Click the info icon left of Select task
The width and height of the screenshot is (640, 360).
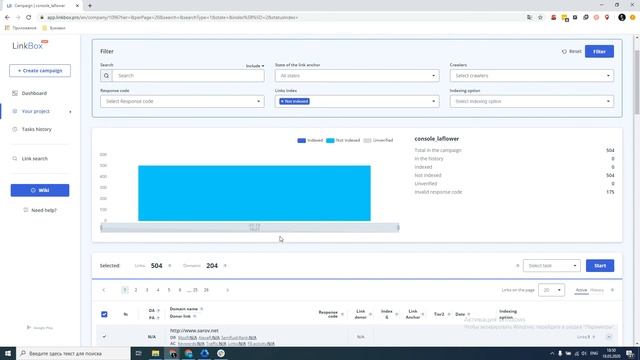pyautogui.click(x=518, y=266)
